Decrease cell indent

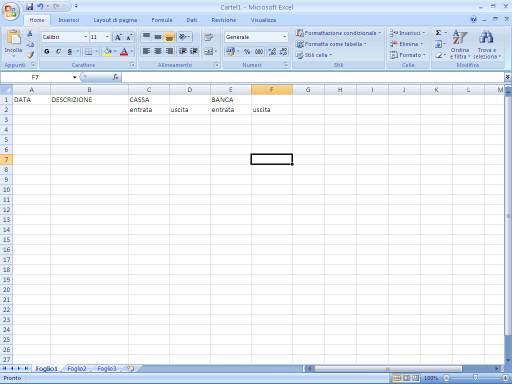click(182, 51)
